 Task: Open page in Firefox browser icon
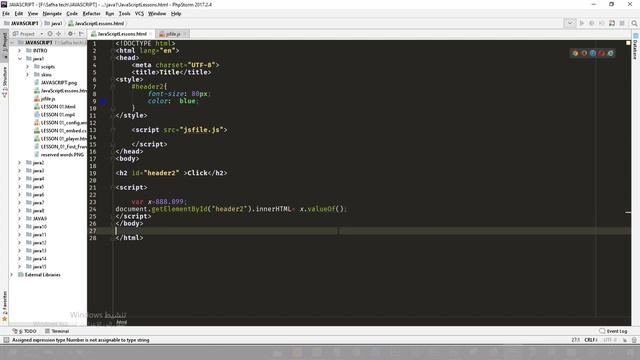click(584, 53)
